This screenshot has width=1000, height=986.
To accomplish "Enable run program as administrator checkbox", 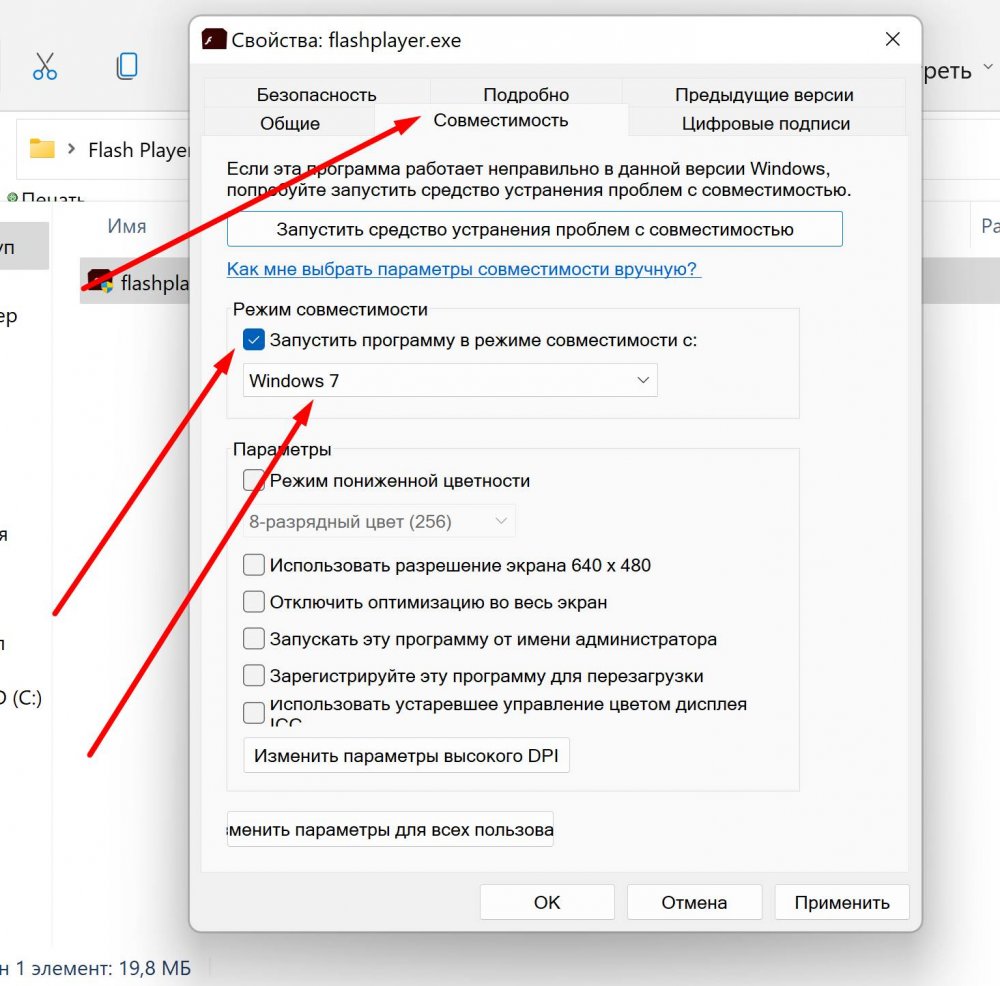I will coord(254,639).
